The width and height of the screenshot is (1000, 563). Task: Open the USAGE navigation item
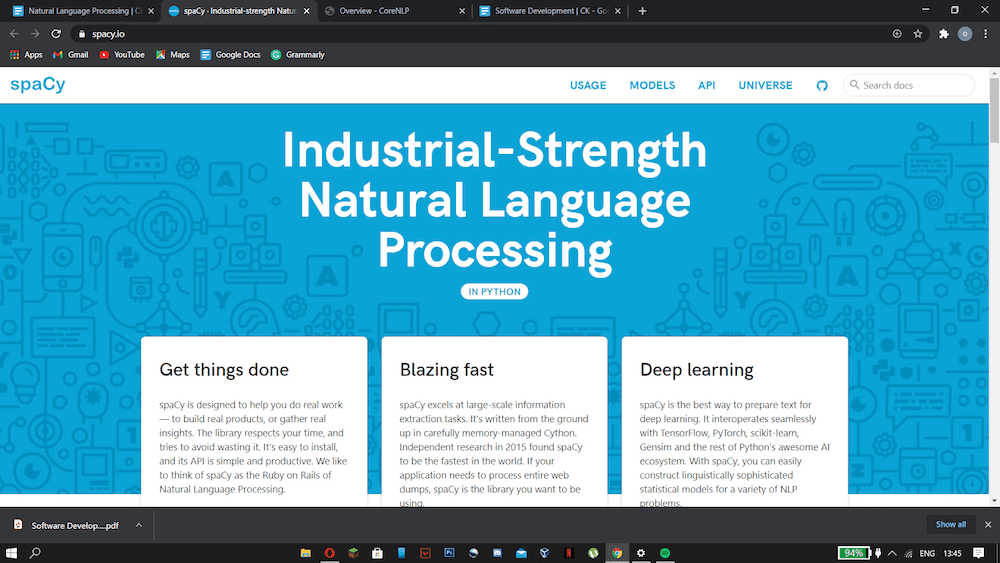click(x=588, y=85)
